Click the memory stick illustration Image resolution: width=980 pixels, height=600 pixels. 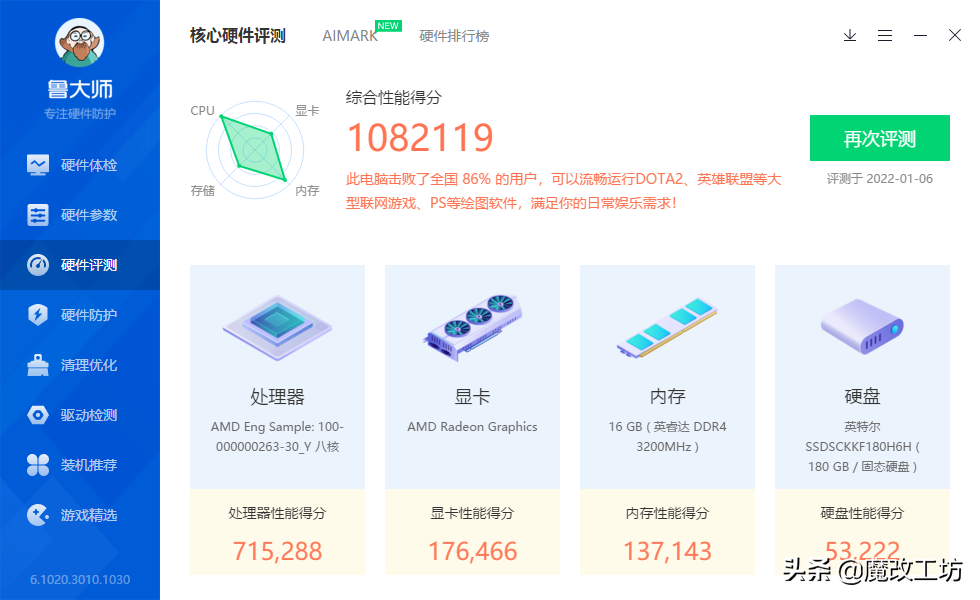pyautogui.click(x=668, y=328)
